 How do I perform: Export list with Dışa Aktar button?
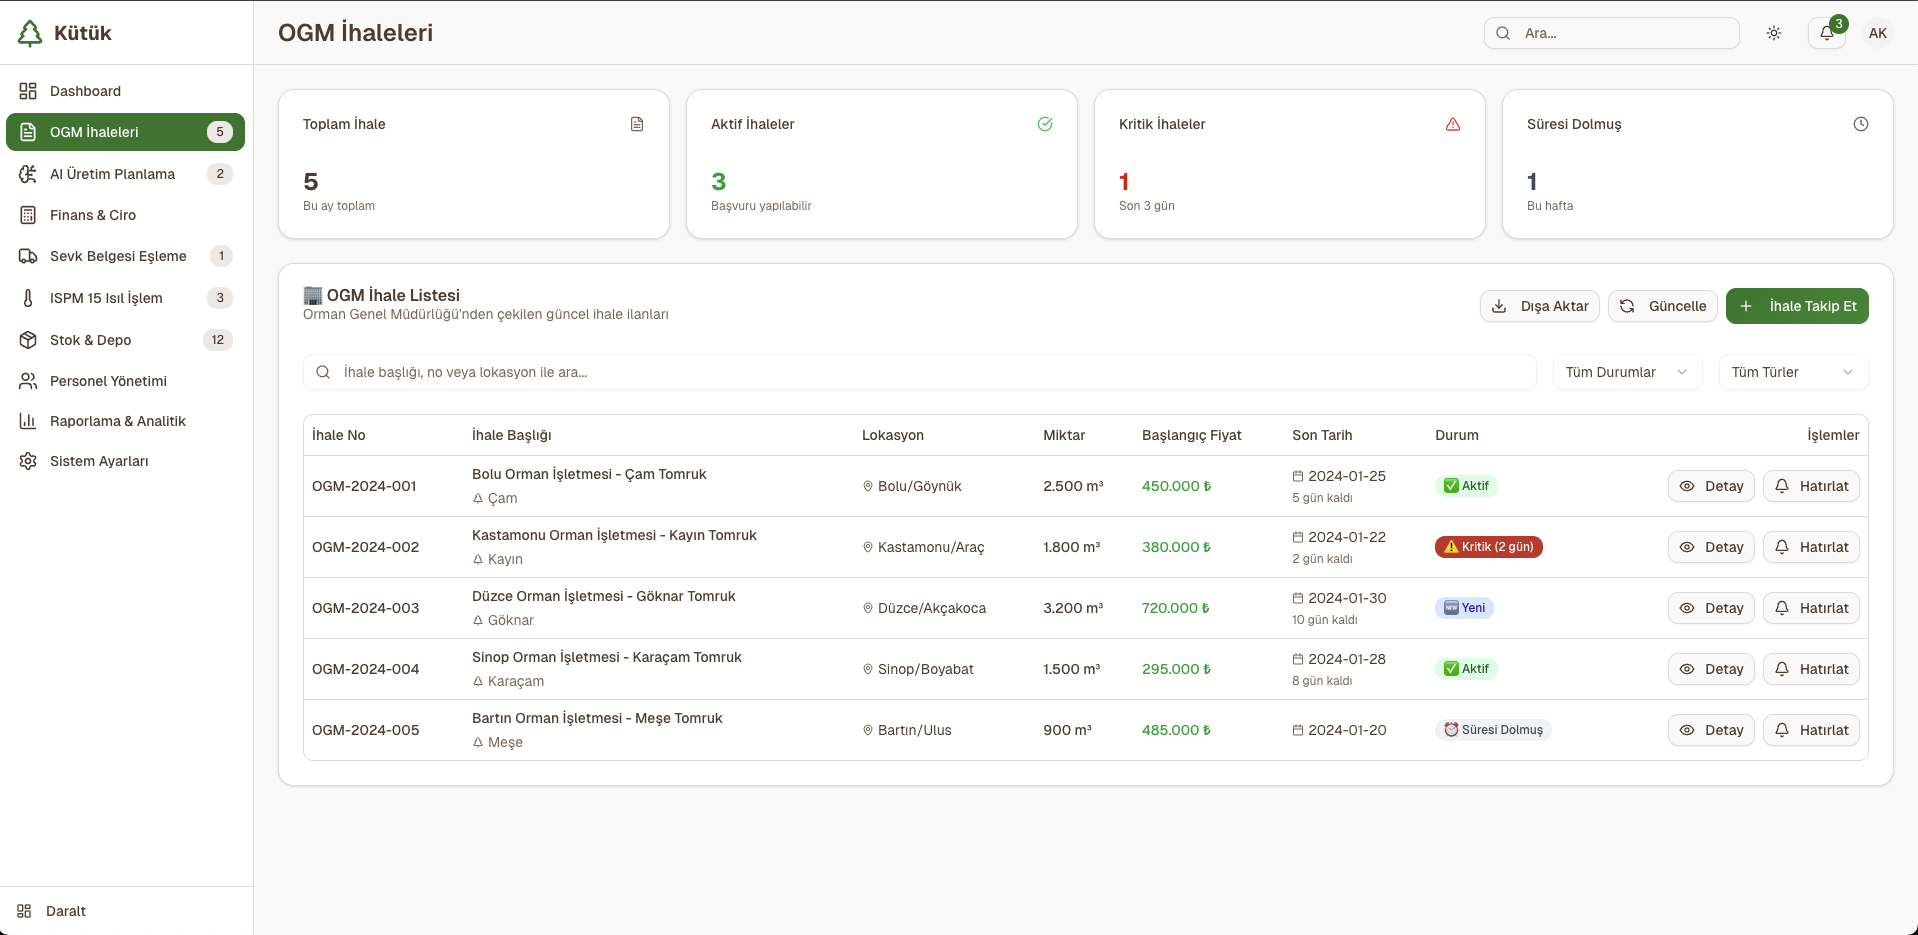click(1540, 306)
